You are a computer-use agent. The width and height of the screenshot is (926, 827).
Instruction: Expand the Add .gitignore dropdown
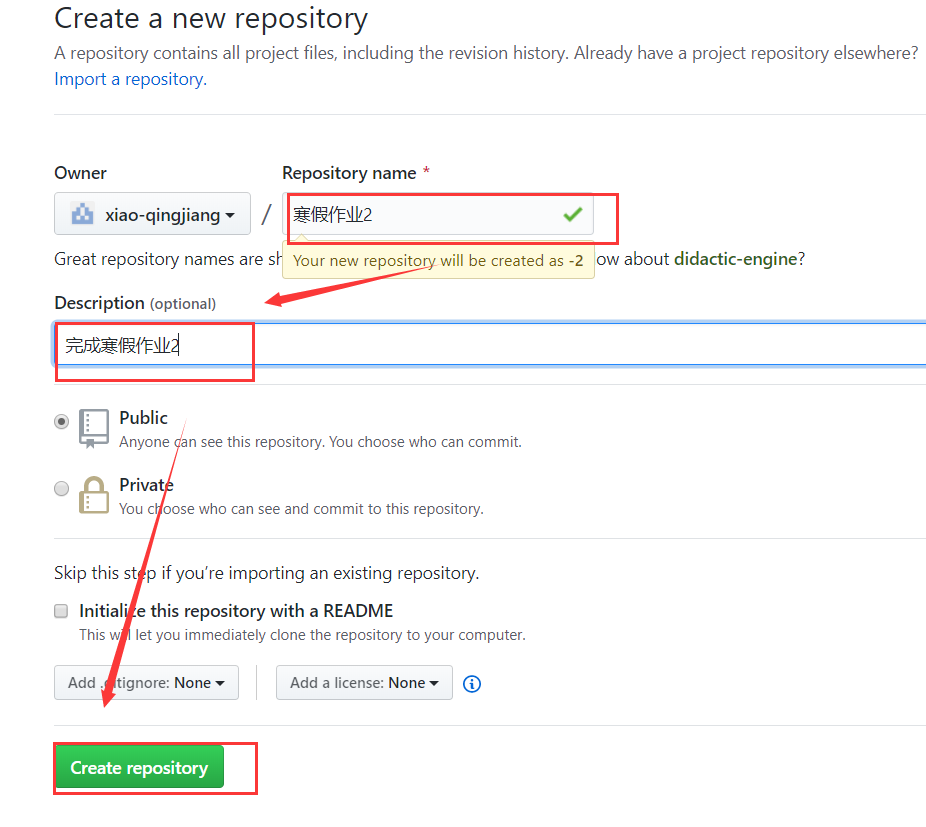(x=146, y=683)
